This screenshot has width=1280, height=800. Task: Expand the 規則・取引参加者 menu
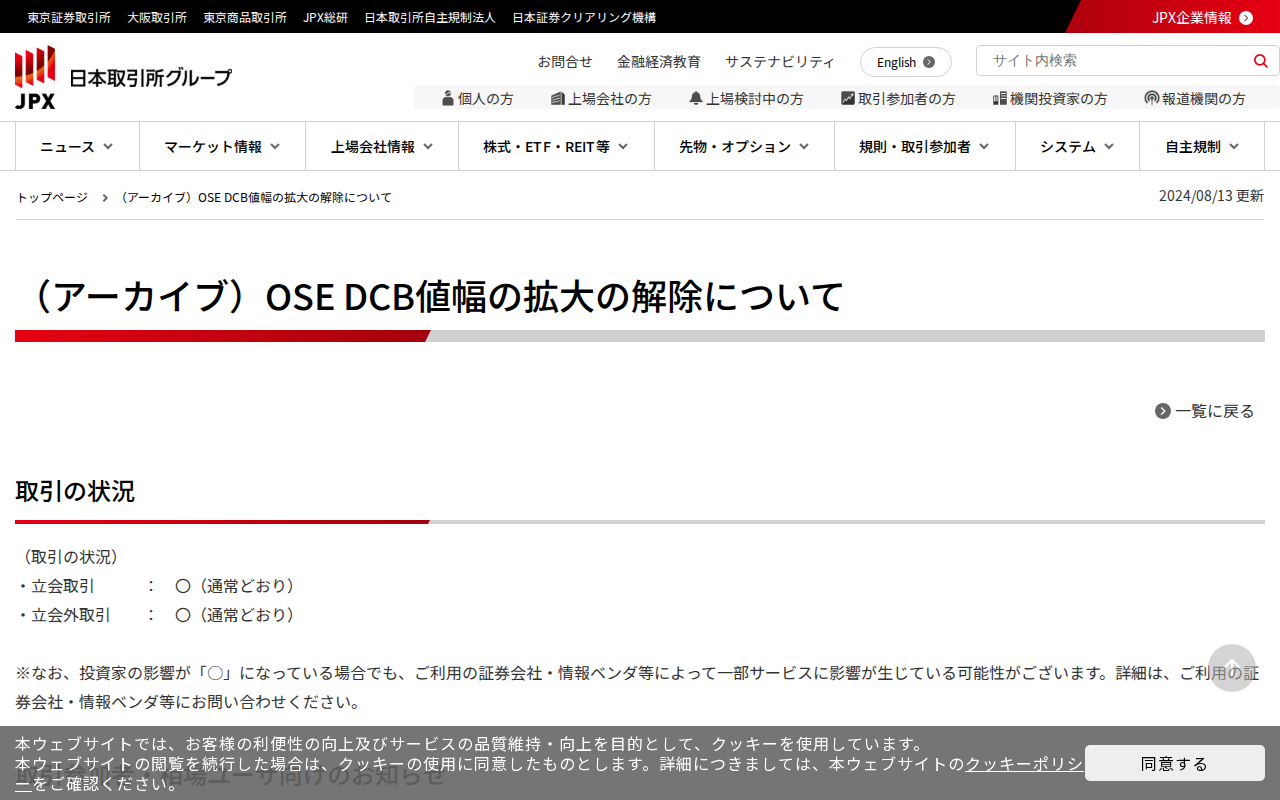(x=925, y=147)
